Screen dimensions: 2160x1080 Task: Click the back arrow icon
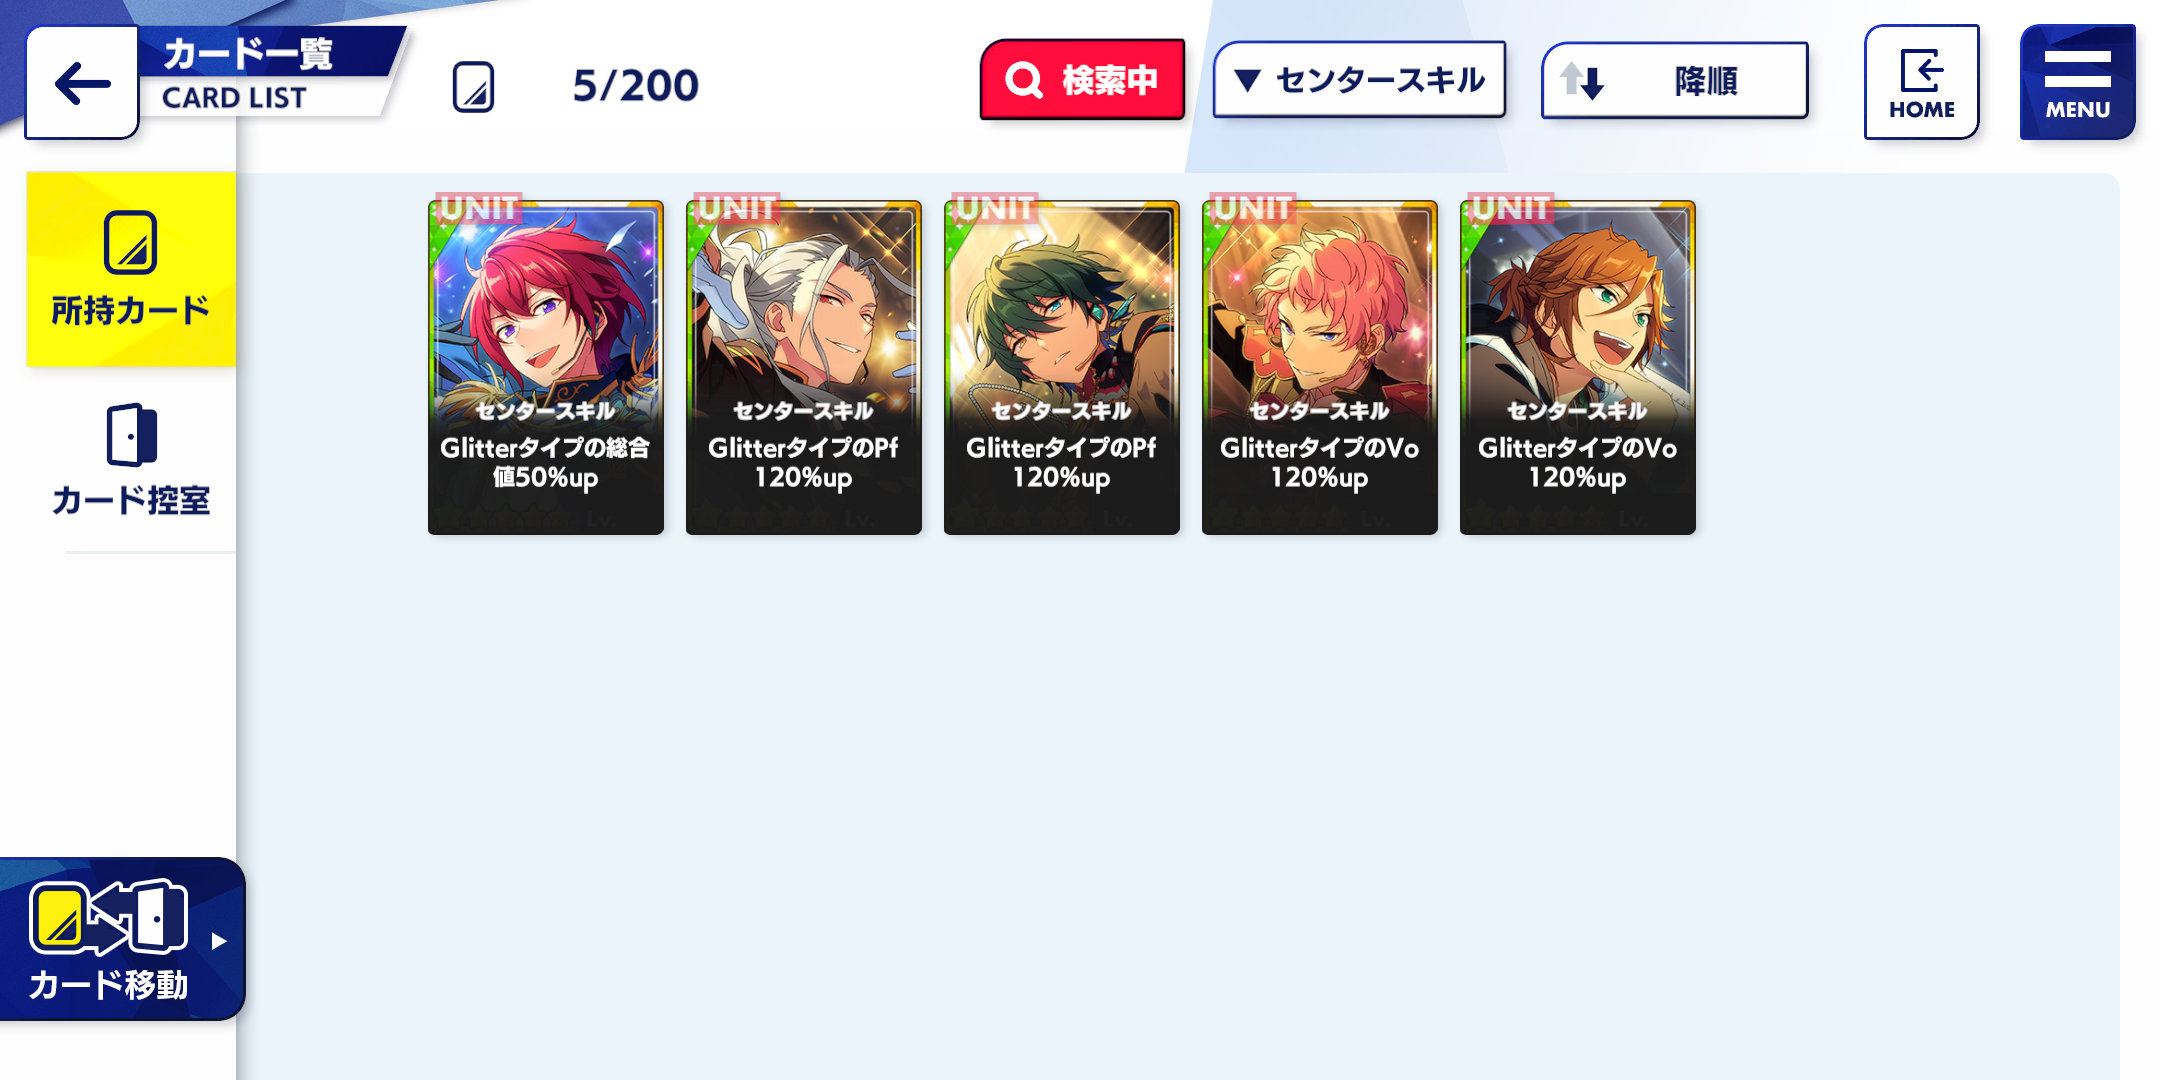point(82,83)
